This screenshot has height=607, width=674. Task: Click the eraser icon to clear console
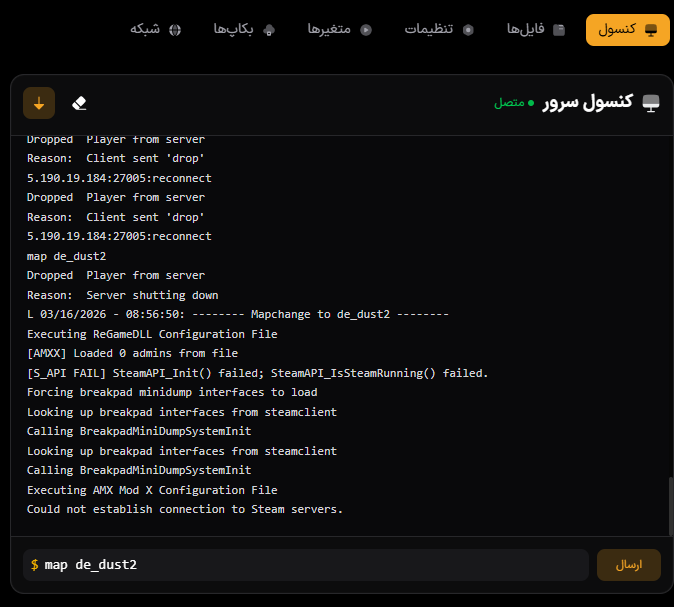(79, 103)
